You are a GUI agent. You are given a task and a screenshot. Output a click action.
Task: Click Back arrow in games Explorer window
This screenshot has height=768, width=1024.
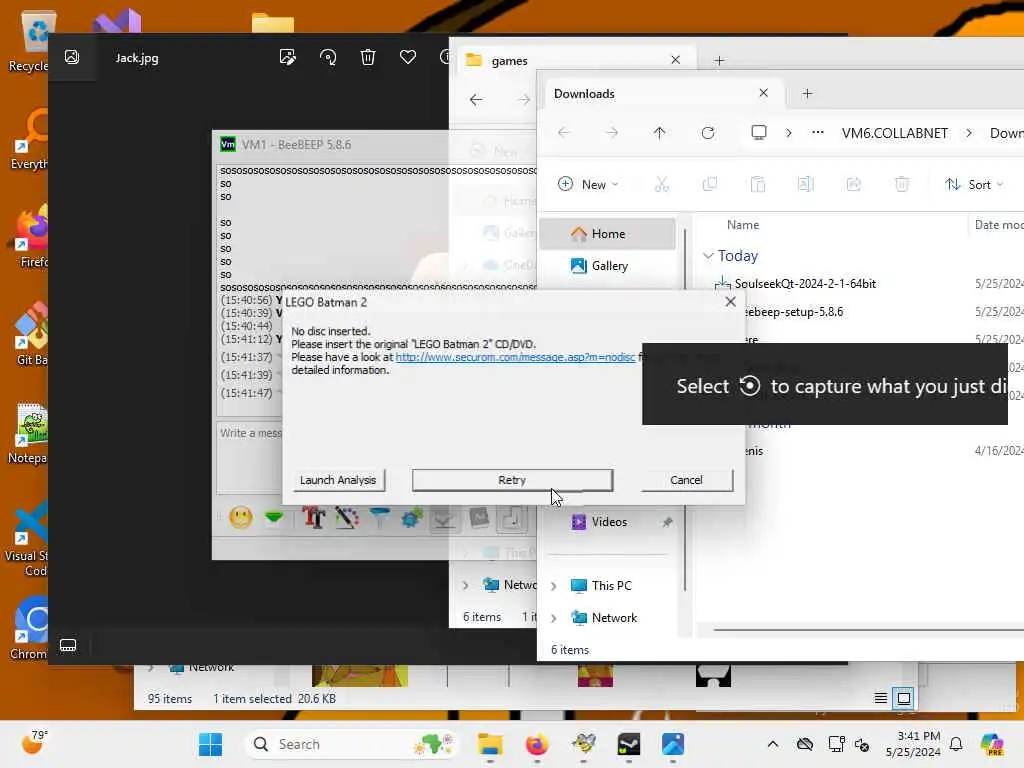click(x=476, y=100)
